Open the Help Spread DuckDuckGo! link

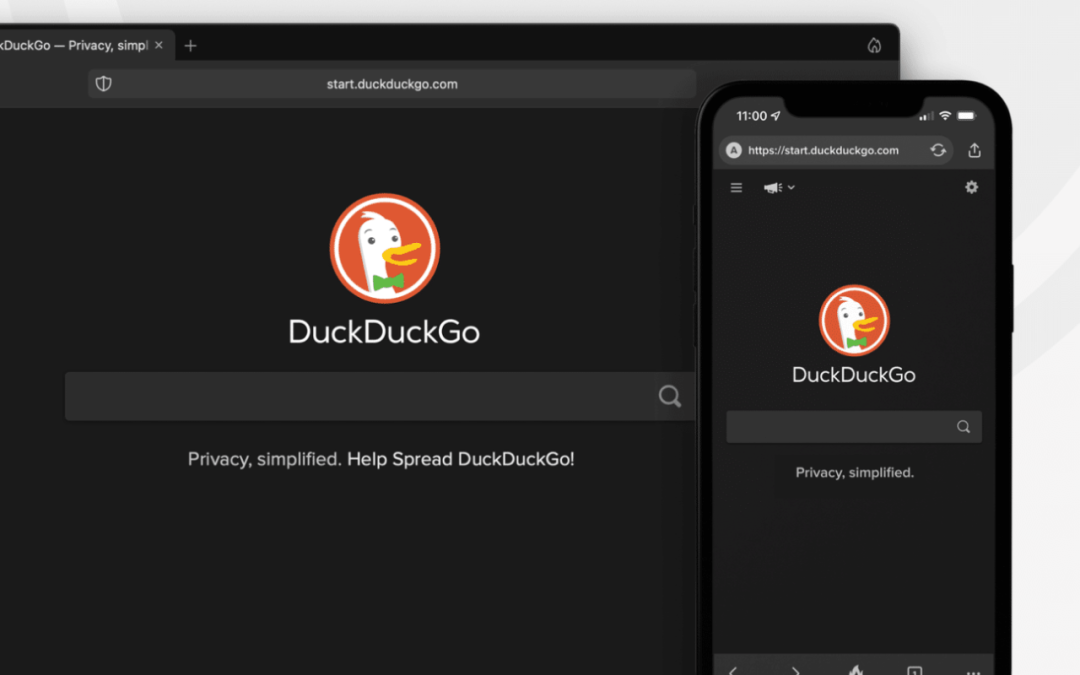460,459
